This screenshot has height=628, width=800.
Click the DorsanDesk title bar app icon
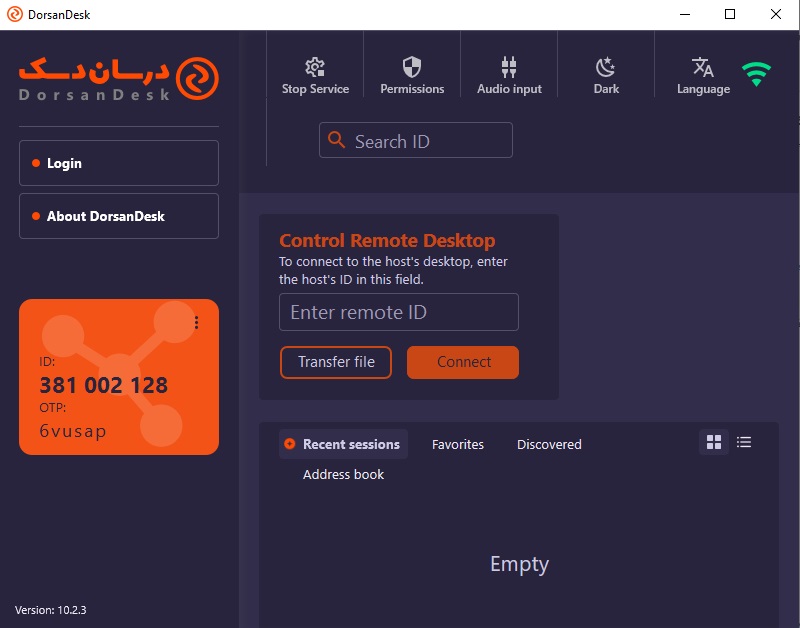click(x=15, y=14)
